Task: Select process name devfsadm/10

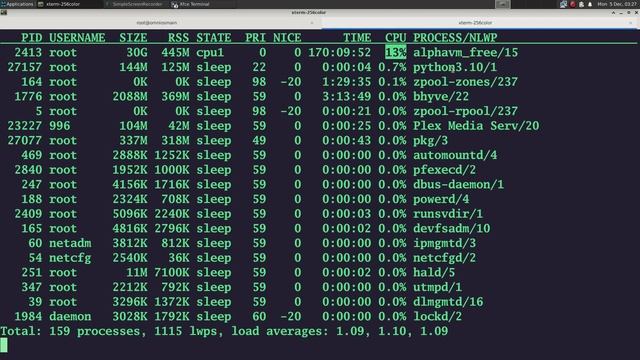Action: pos(451,229)
